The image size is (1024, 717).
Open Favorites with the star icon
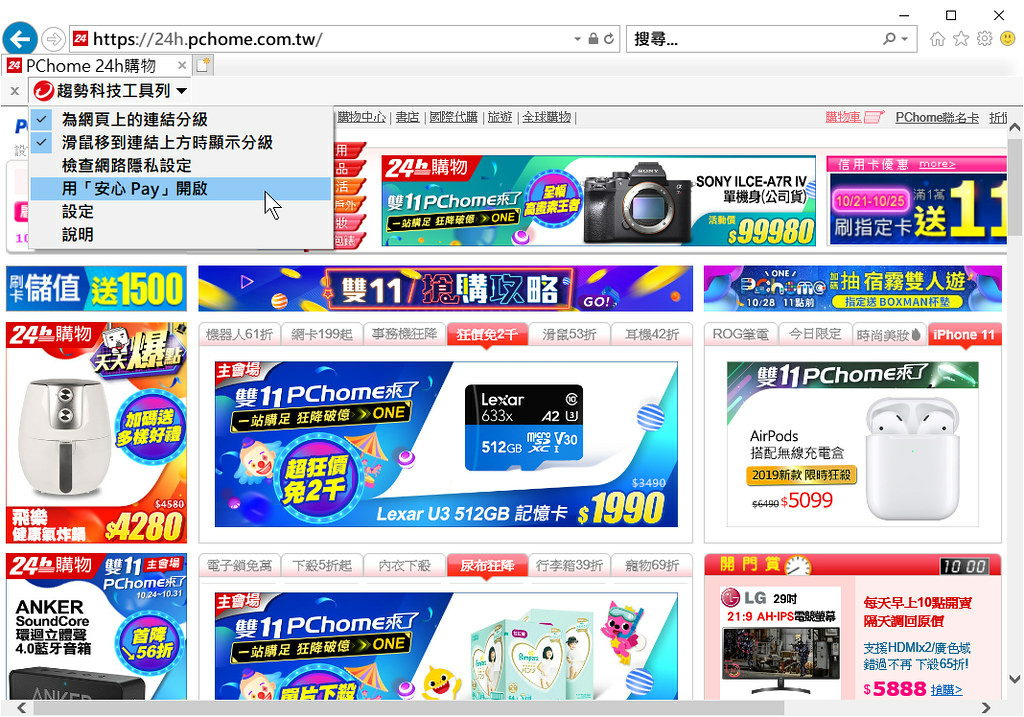(x=961, y=39)
